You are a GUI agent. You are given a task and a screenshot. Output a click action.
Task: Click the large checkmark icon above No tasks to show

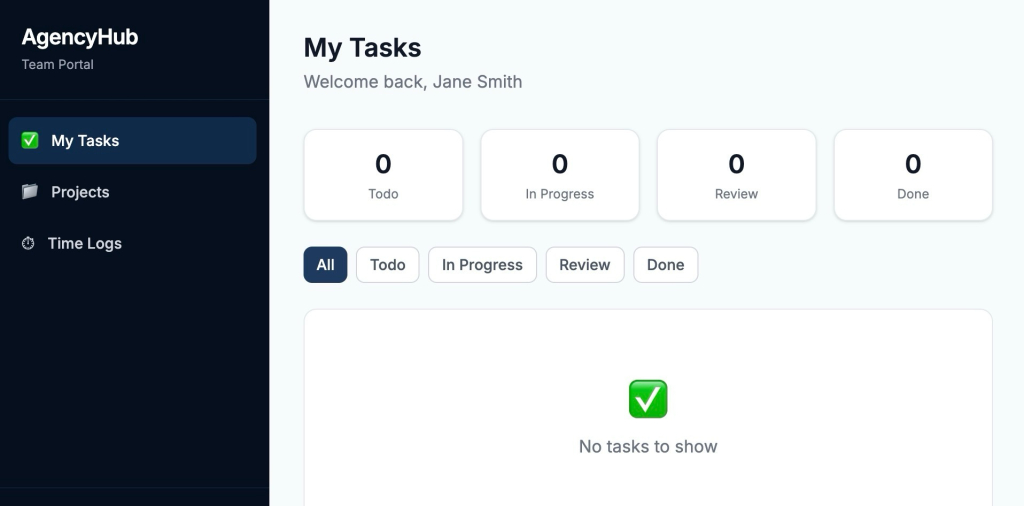pos(648,399)
